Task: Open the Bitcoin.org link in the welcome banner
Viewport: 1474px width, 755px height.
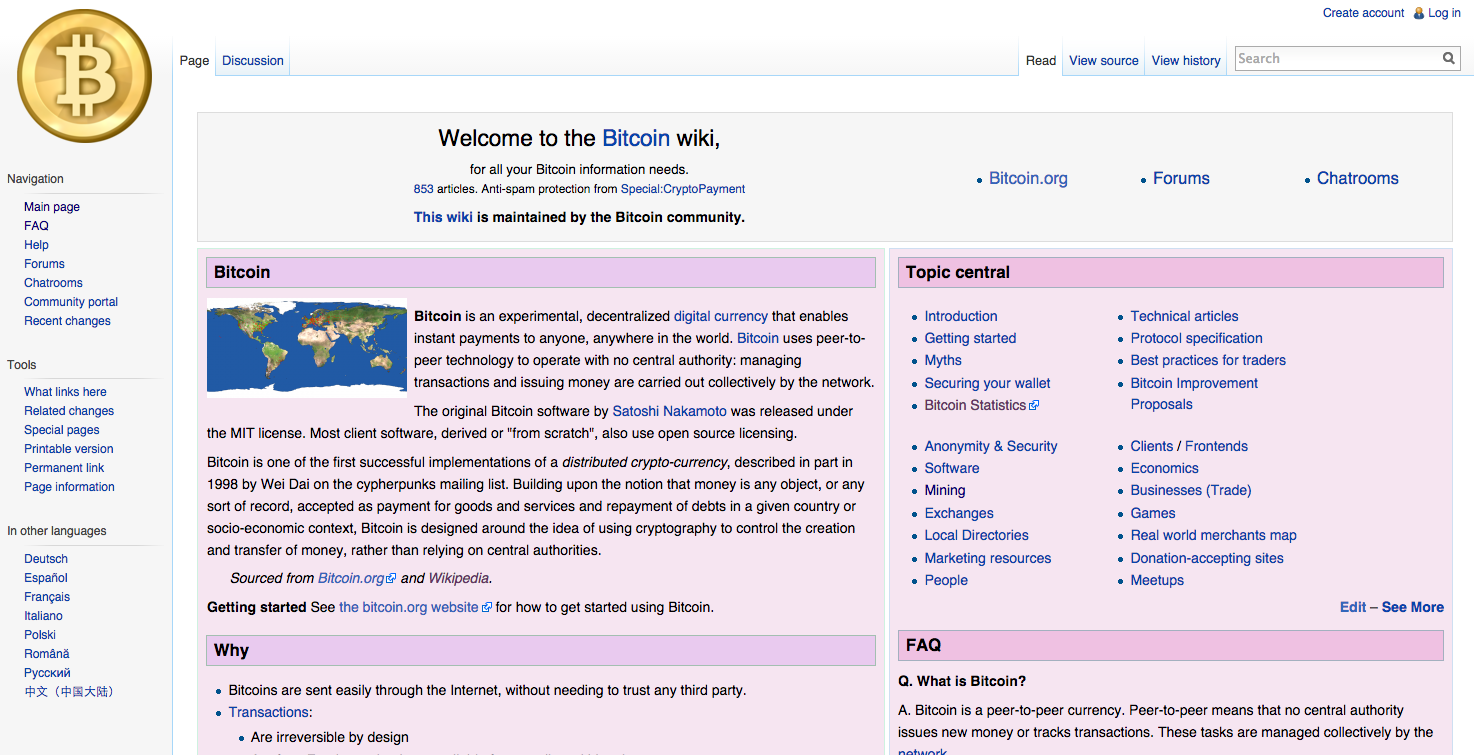Action: click(1028, 179)
